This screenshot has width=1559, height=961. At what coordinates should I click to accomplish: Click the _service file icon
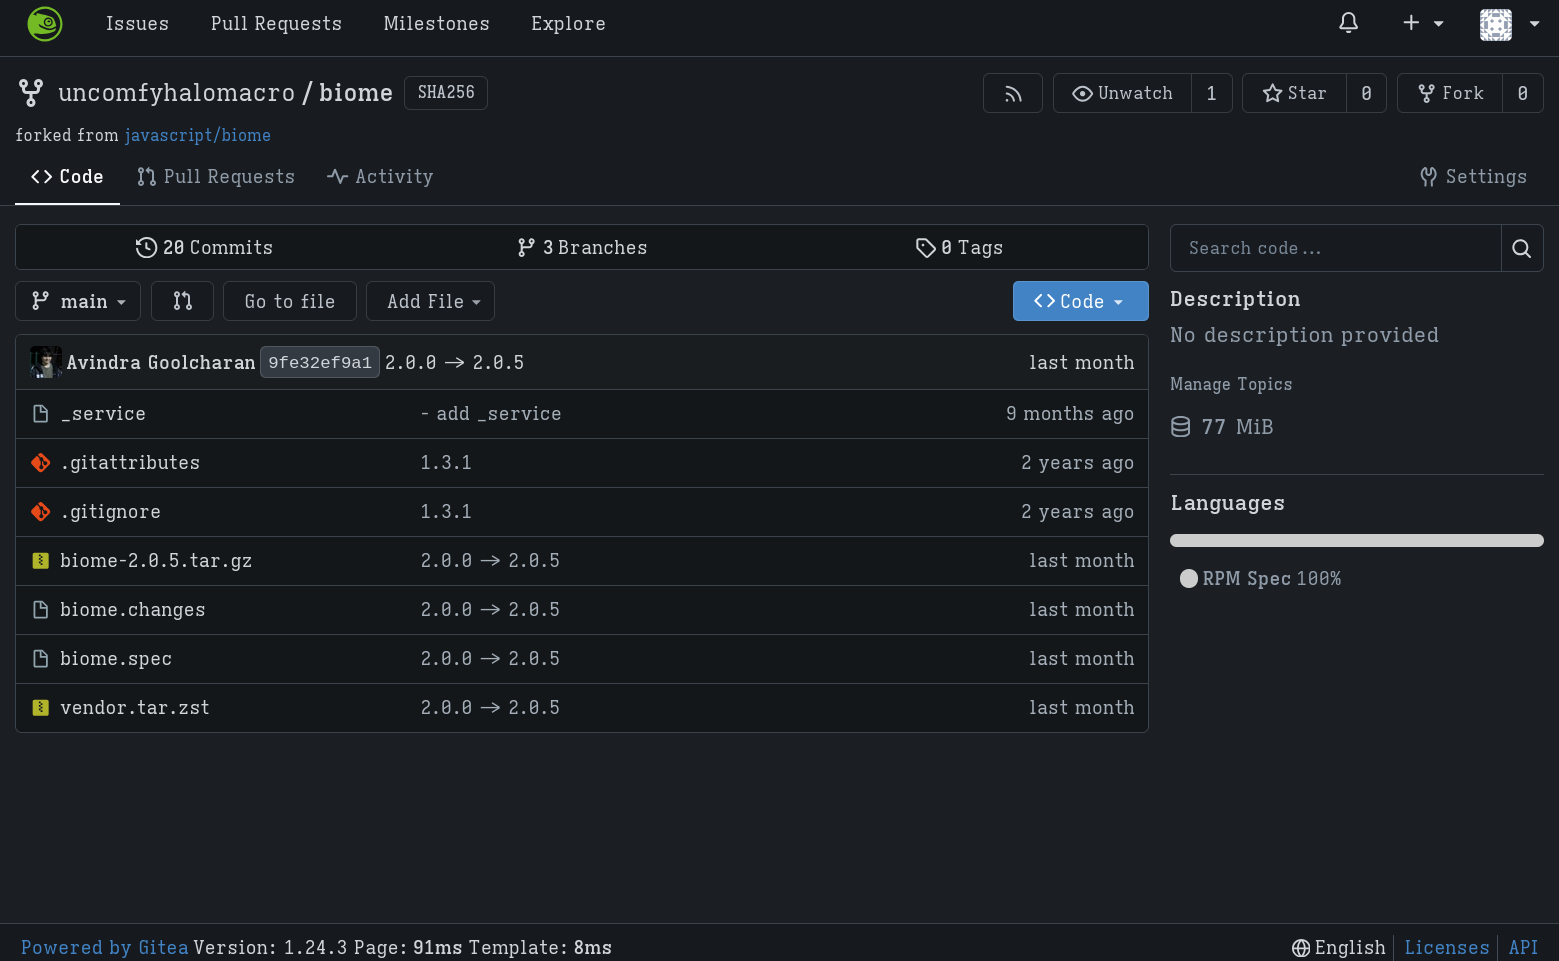point(41,414)
